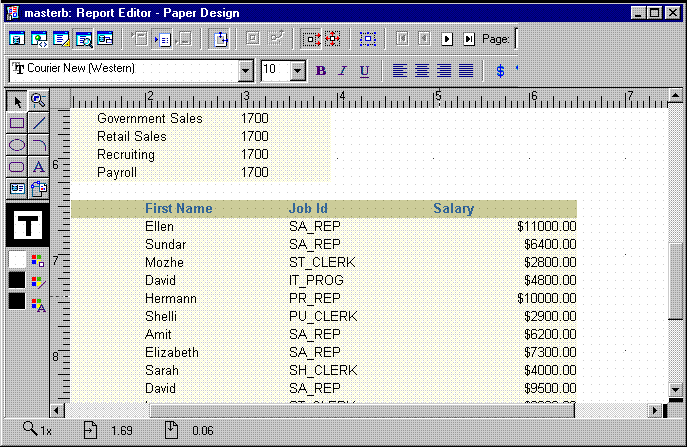Open the font size dropdown arrow
Screen dimensions: 687x447
pos(297,71)
